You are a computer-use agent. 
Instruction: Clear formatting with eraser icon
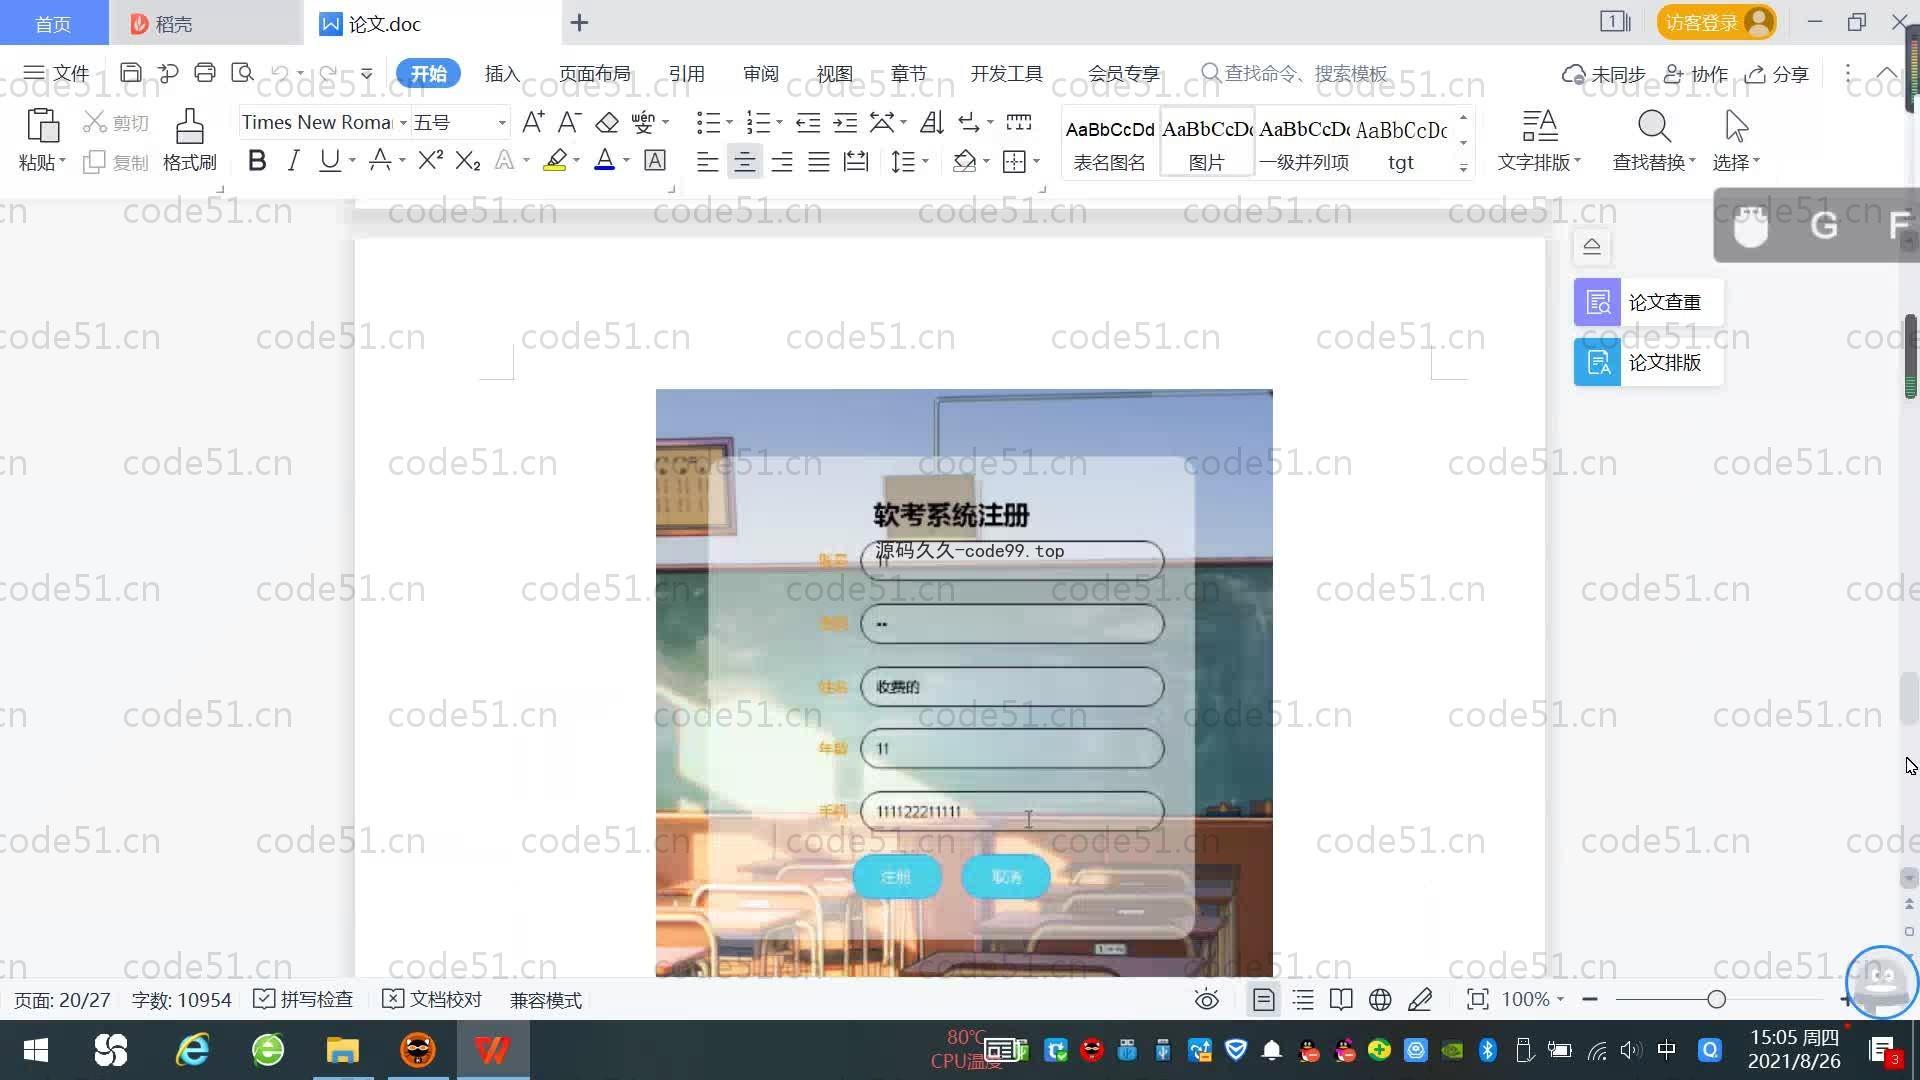(x=607, y=122)
